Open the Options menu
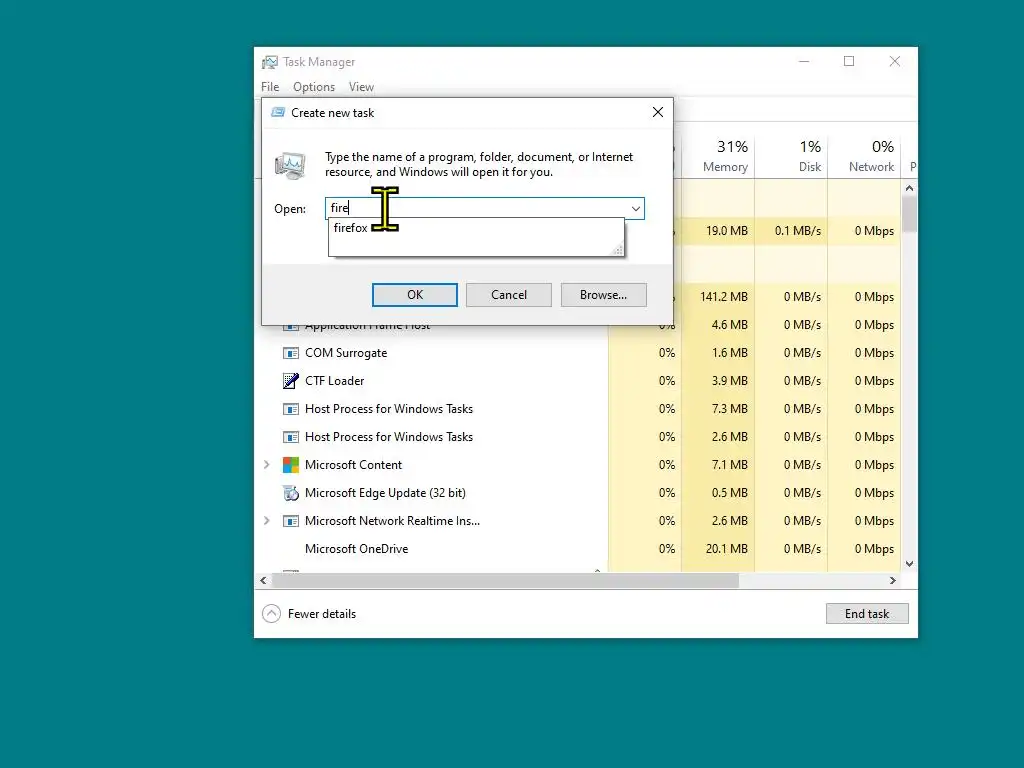 pos(313,87)
